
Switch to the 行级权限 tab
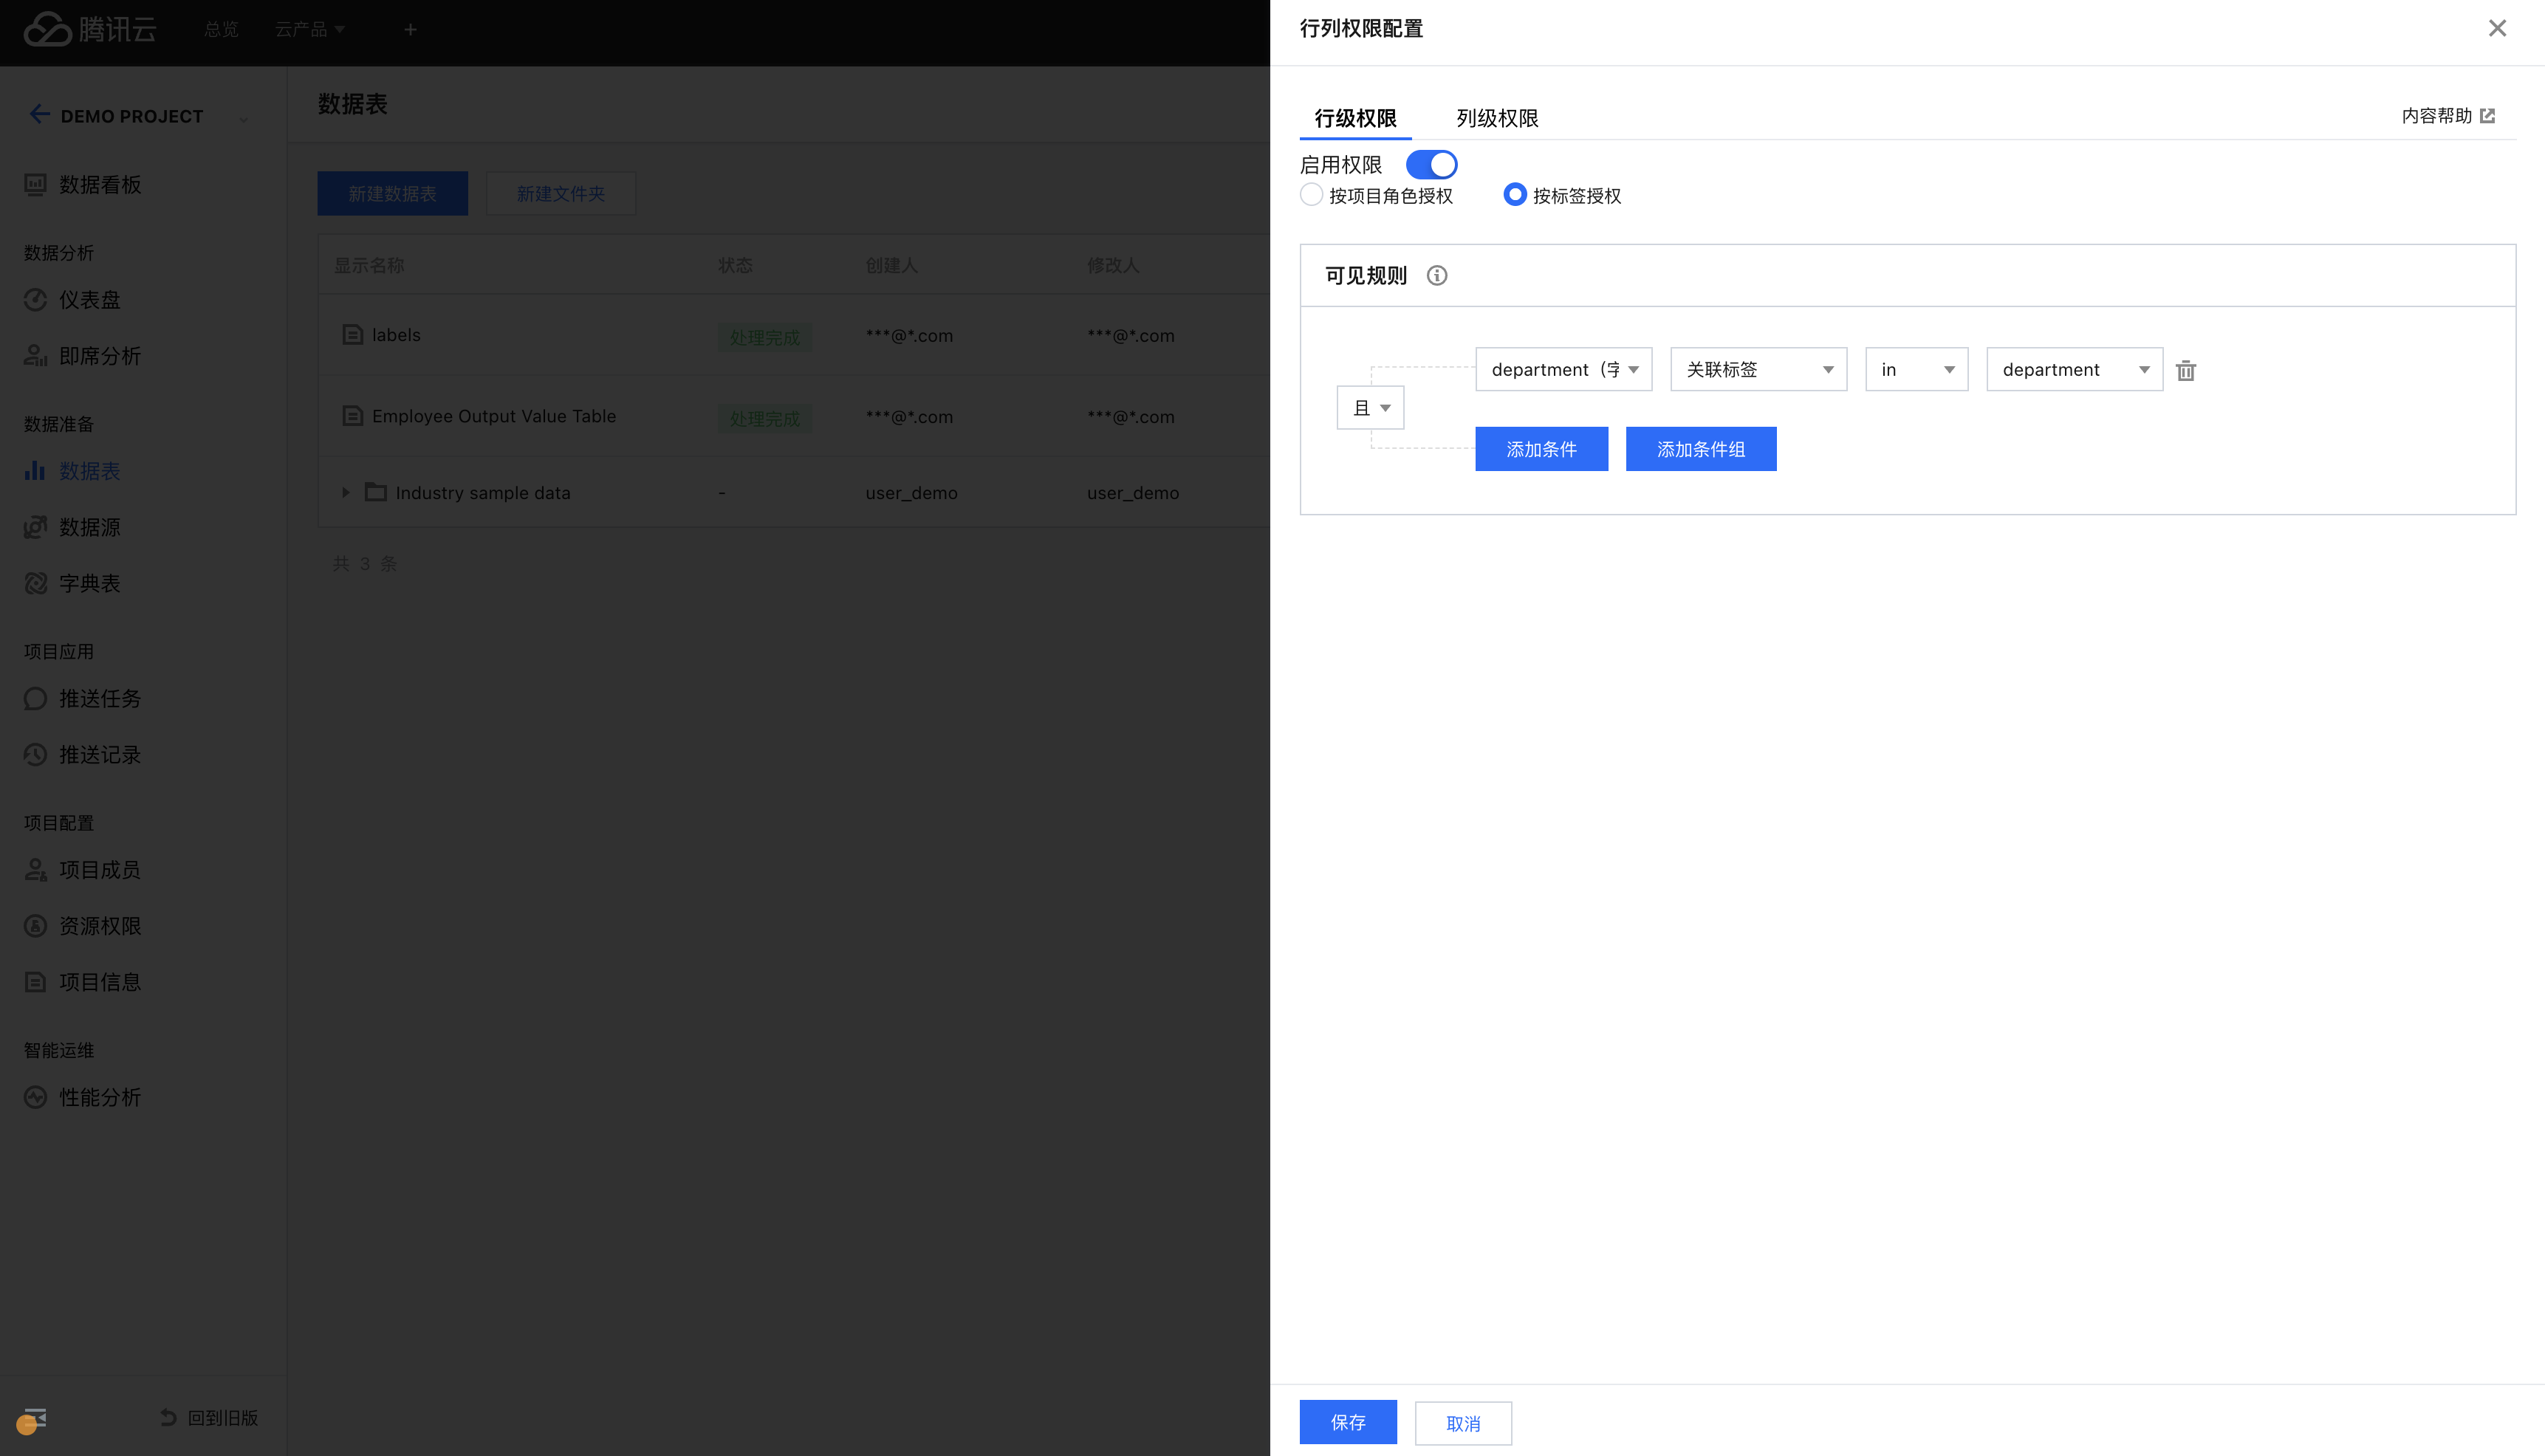1355,118
